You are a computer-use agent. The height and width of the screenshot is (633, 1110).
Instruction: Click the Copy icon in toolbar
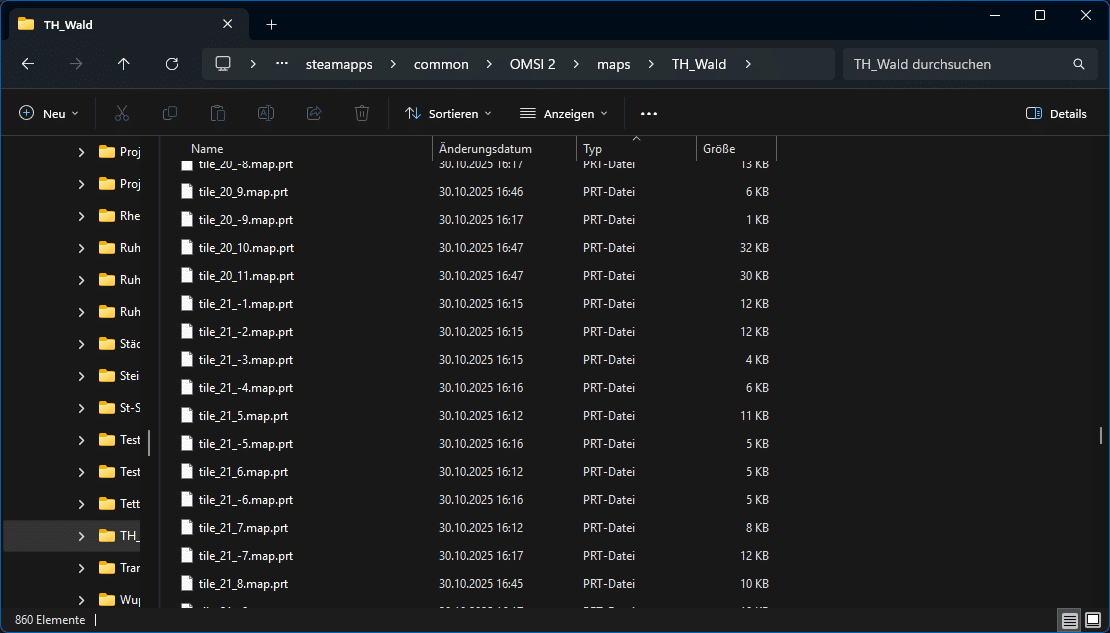point(170,114)
